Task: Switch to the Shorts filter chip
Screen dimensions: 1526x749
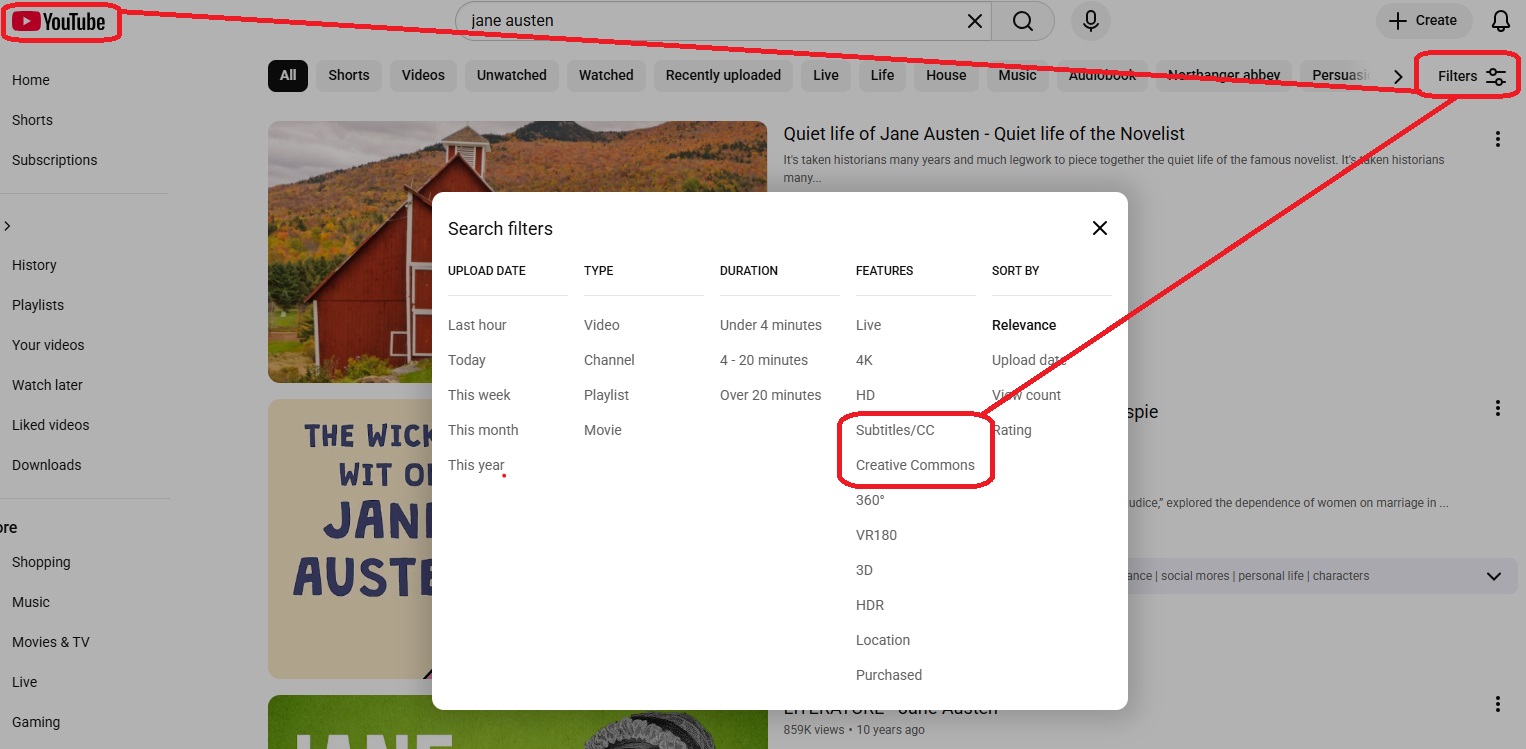Action: 348,75
